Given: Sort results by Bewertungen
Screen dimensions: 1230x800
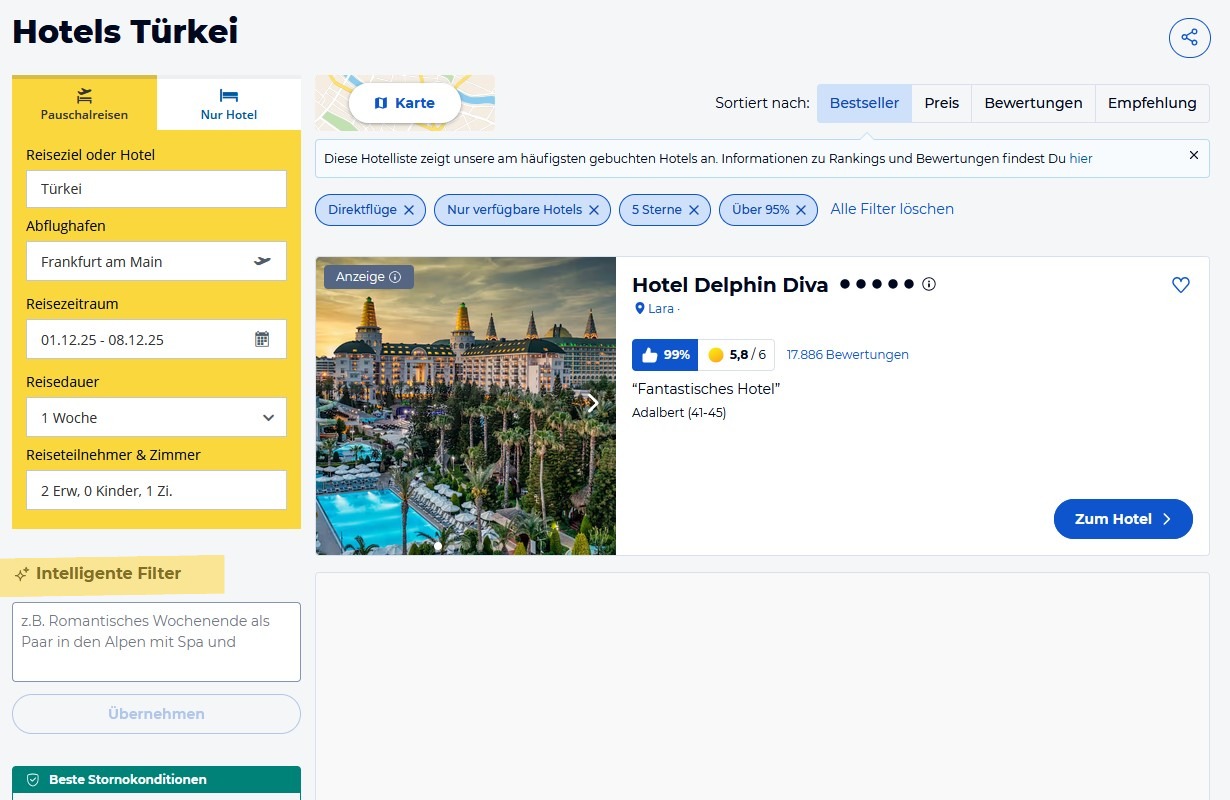Looking at the screenshot, I should pyautogui.click(x=1033, y=103).
